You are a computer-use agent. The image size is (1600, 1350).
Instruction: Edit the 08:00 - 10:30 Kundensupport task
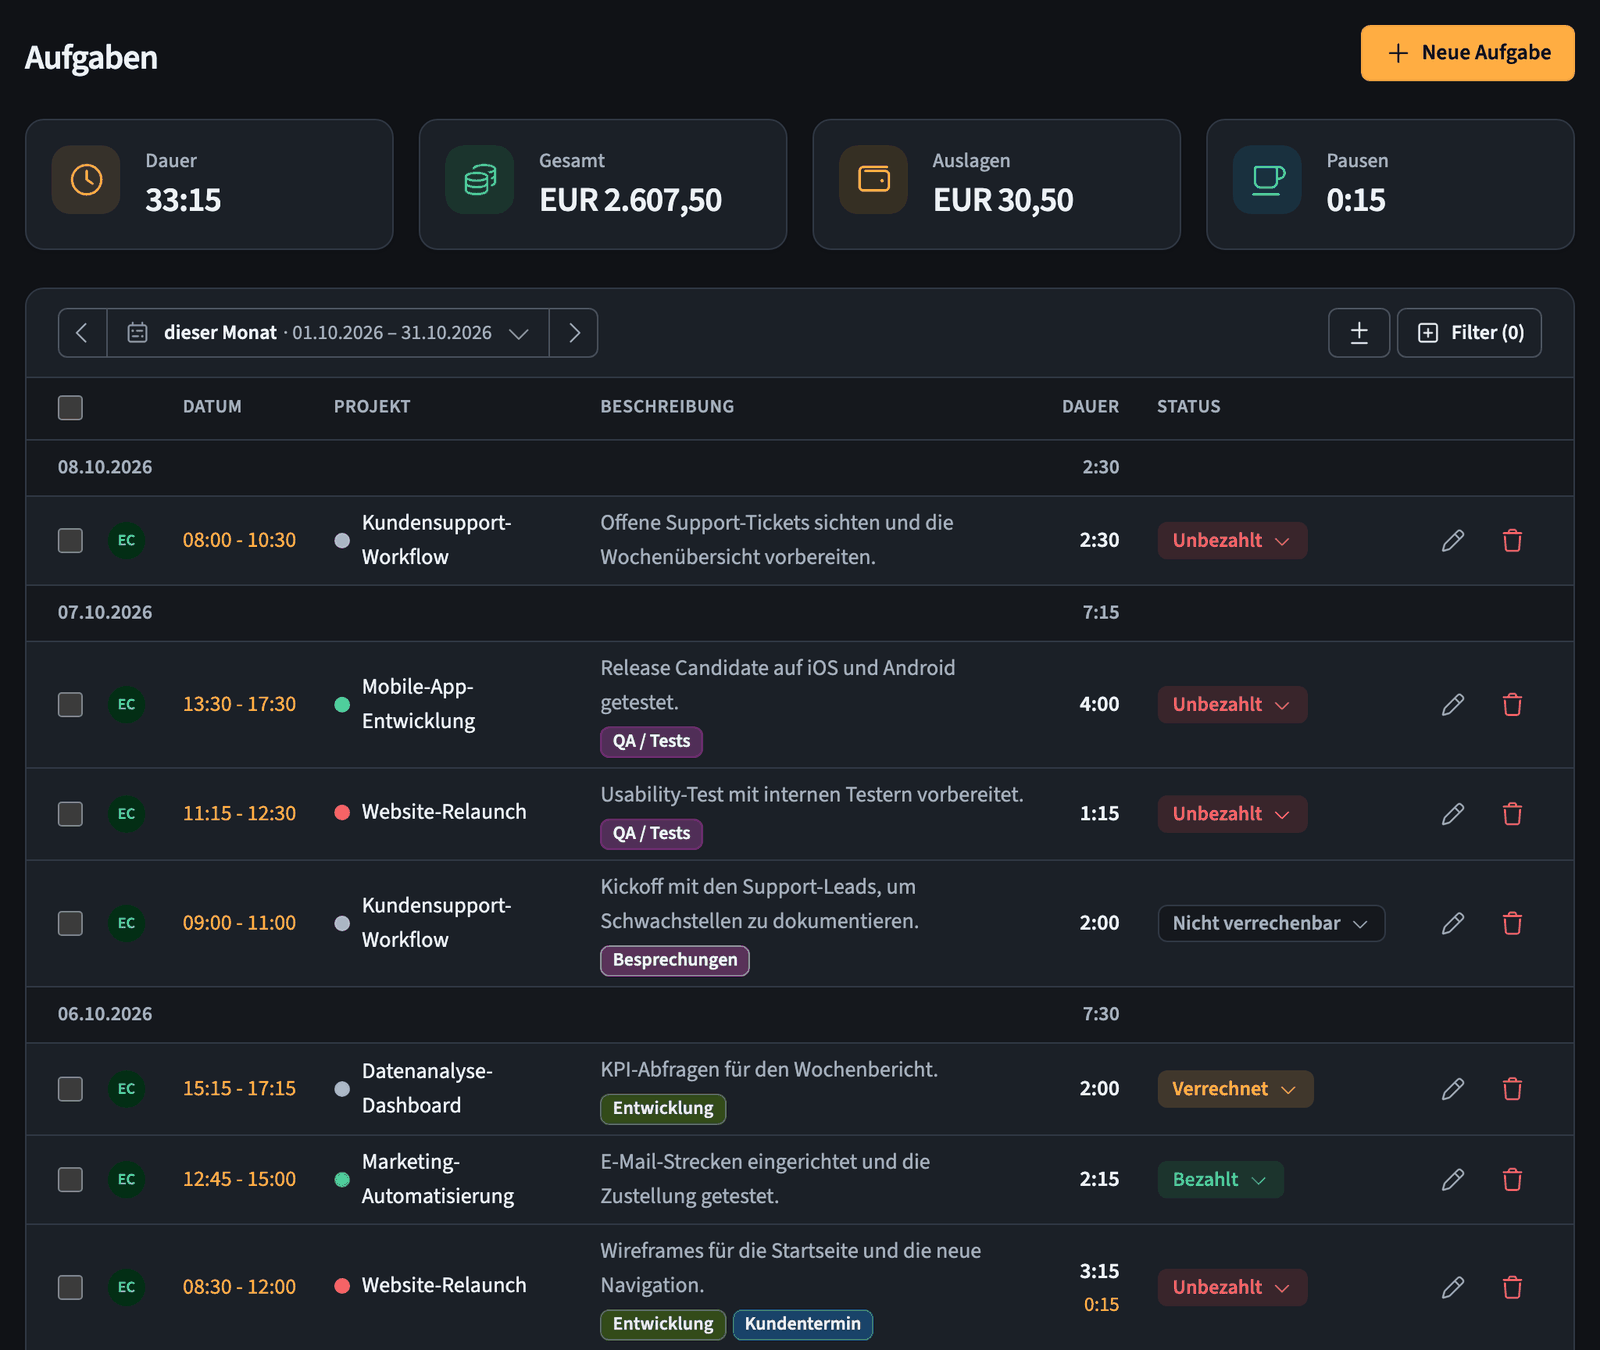coord(1453,541)
